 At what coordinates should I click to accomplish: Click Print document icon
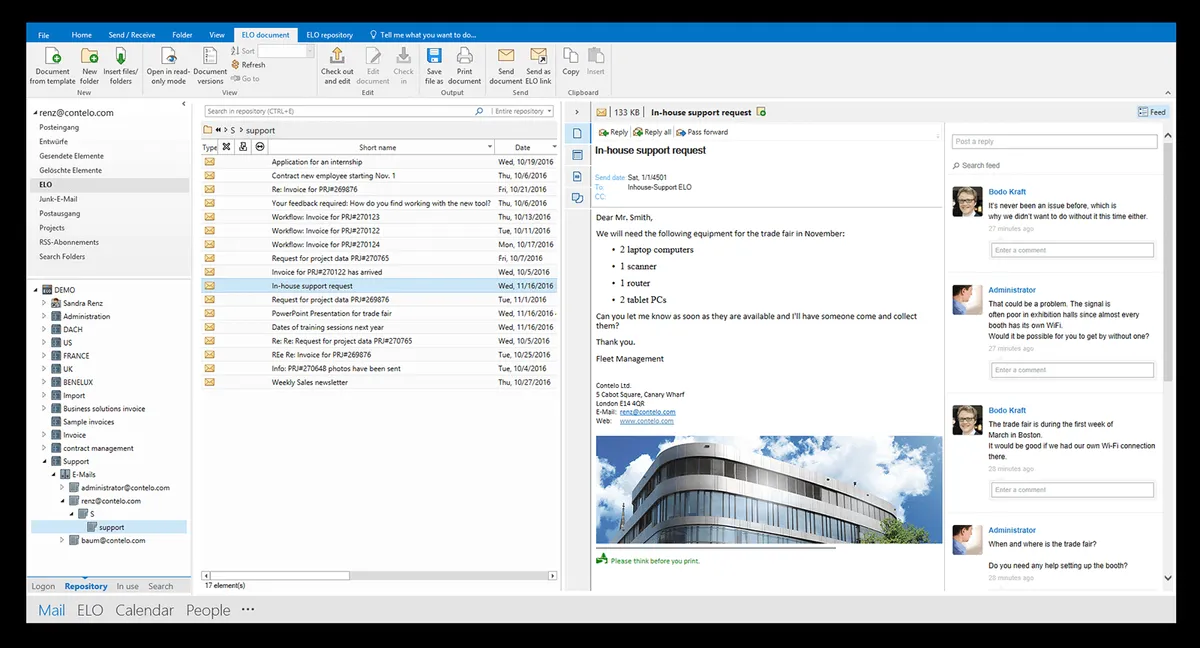[464, 57]
